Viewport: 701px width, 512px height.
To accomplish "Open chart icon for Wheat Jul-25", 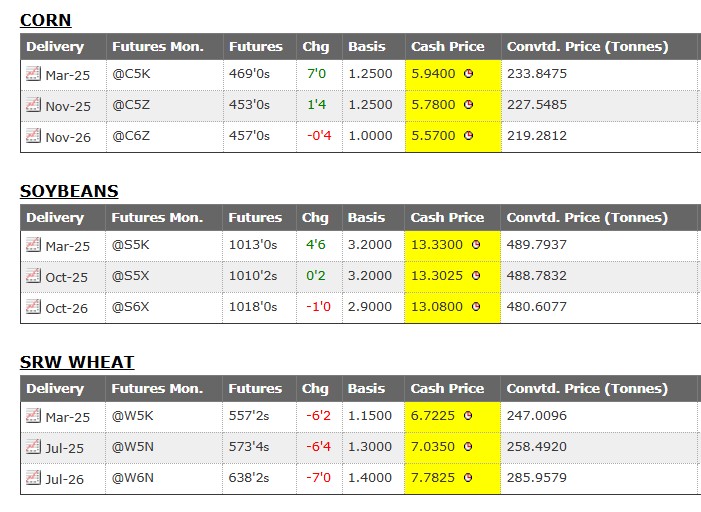I will point(32,447).
